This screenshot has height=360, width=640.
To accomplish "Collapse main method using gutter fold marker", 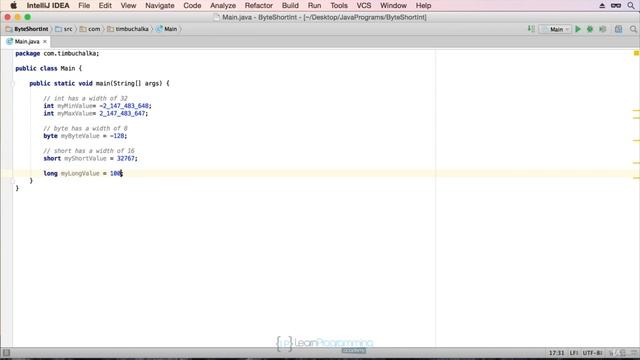I will [13, 84].
